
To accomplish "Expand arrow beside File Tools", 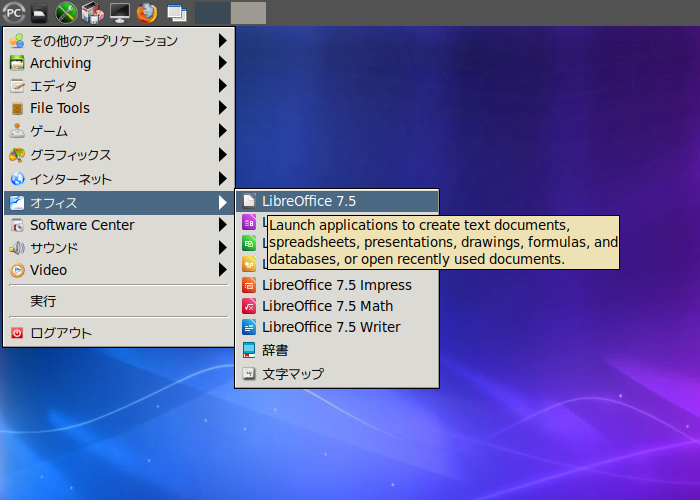I will [x=222, y=108].
